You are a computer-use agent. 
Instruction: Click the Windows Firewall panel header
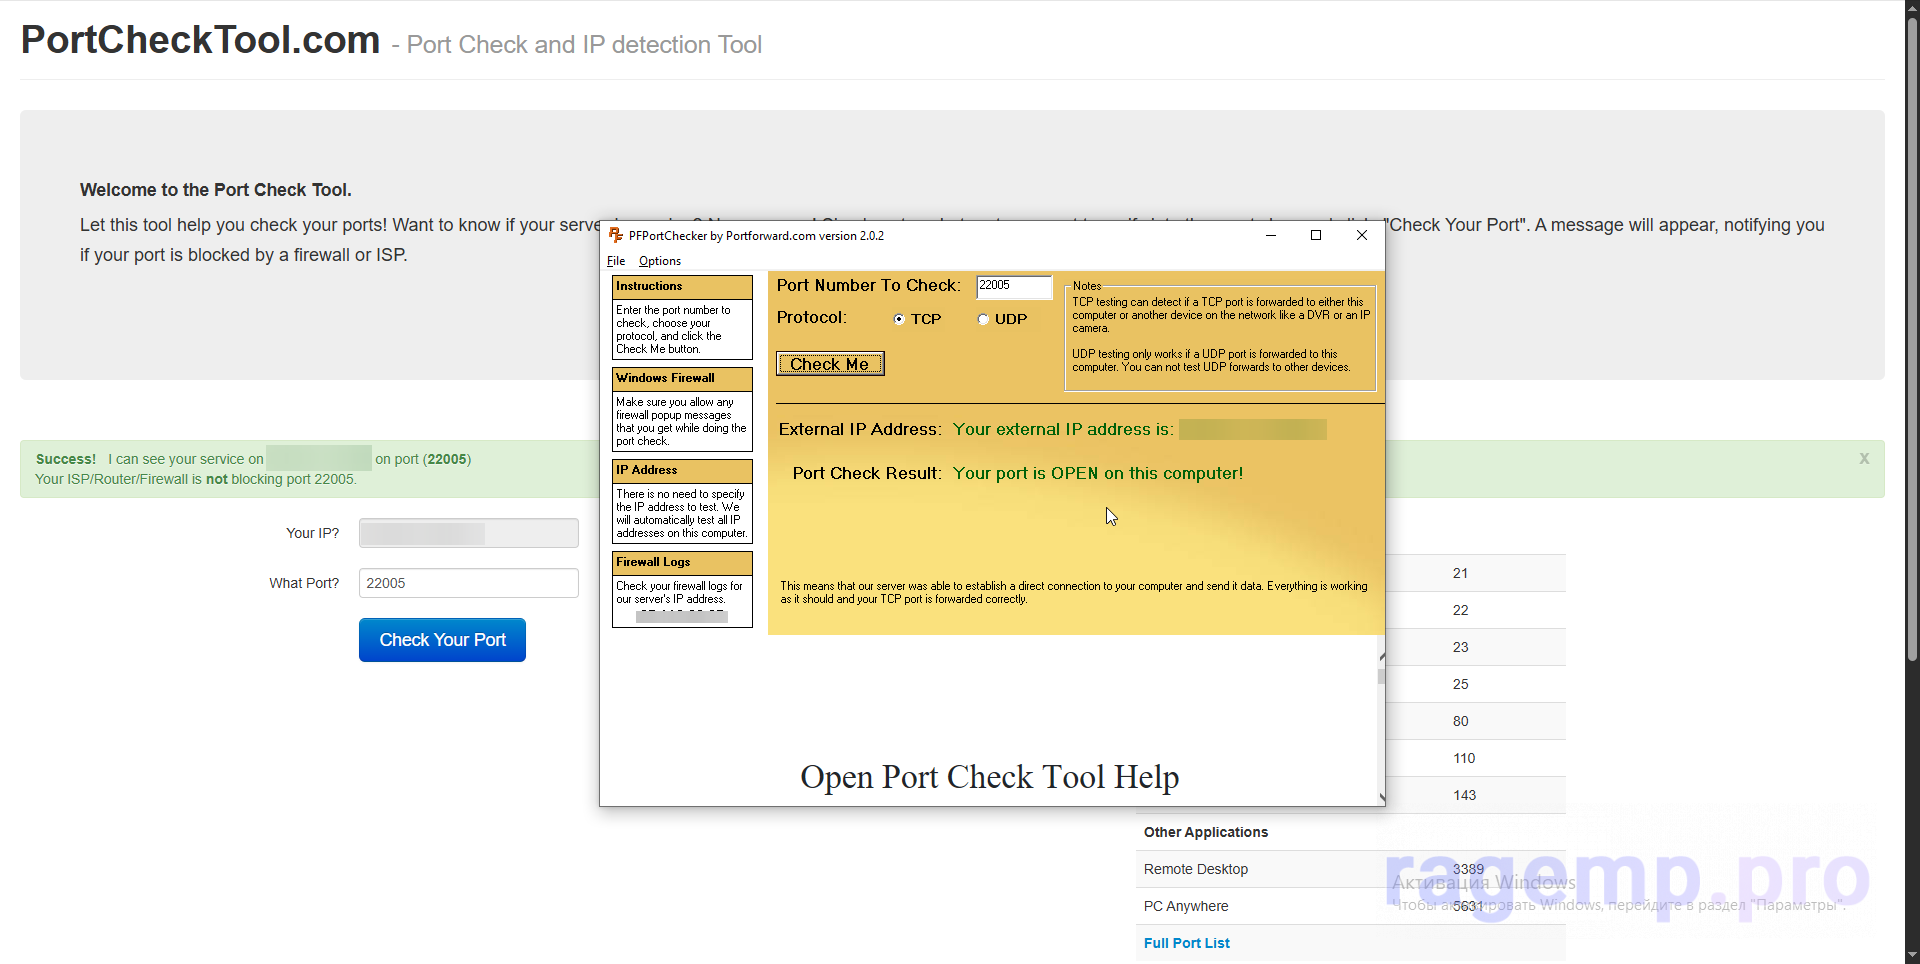click(682, 379)
